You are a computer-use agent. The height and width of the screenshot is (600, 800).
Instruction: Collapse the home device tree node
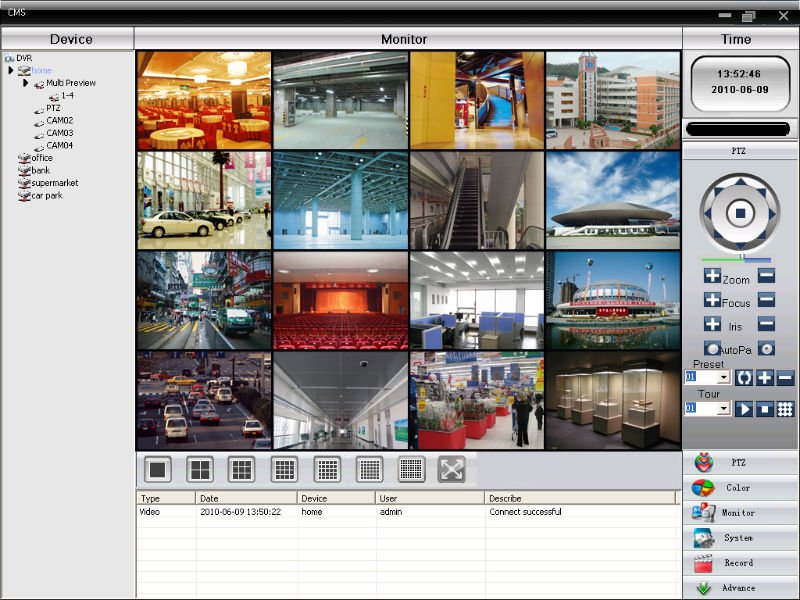[x=11, y=70]
